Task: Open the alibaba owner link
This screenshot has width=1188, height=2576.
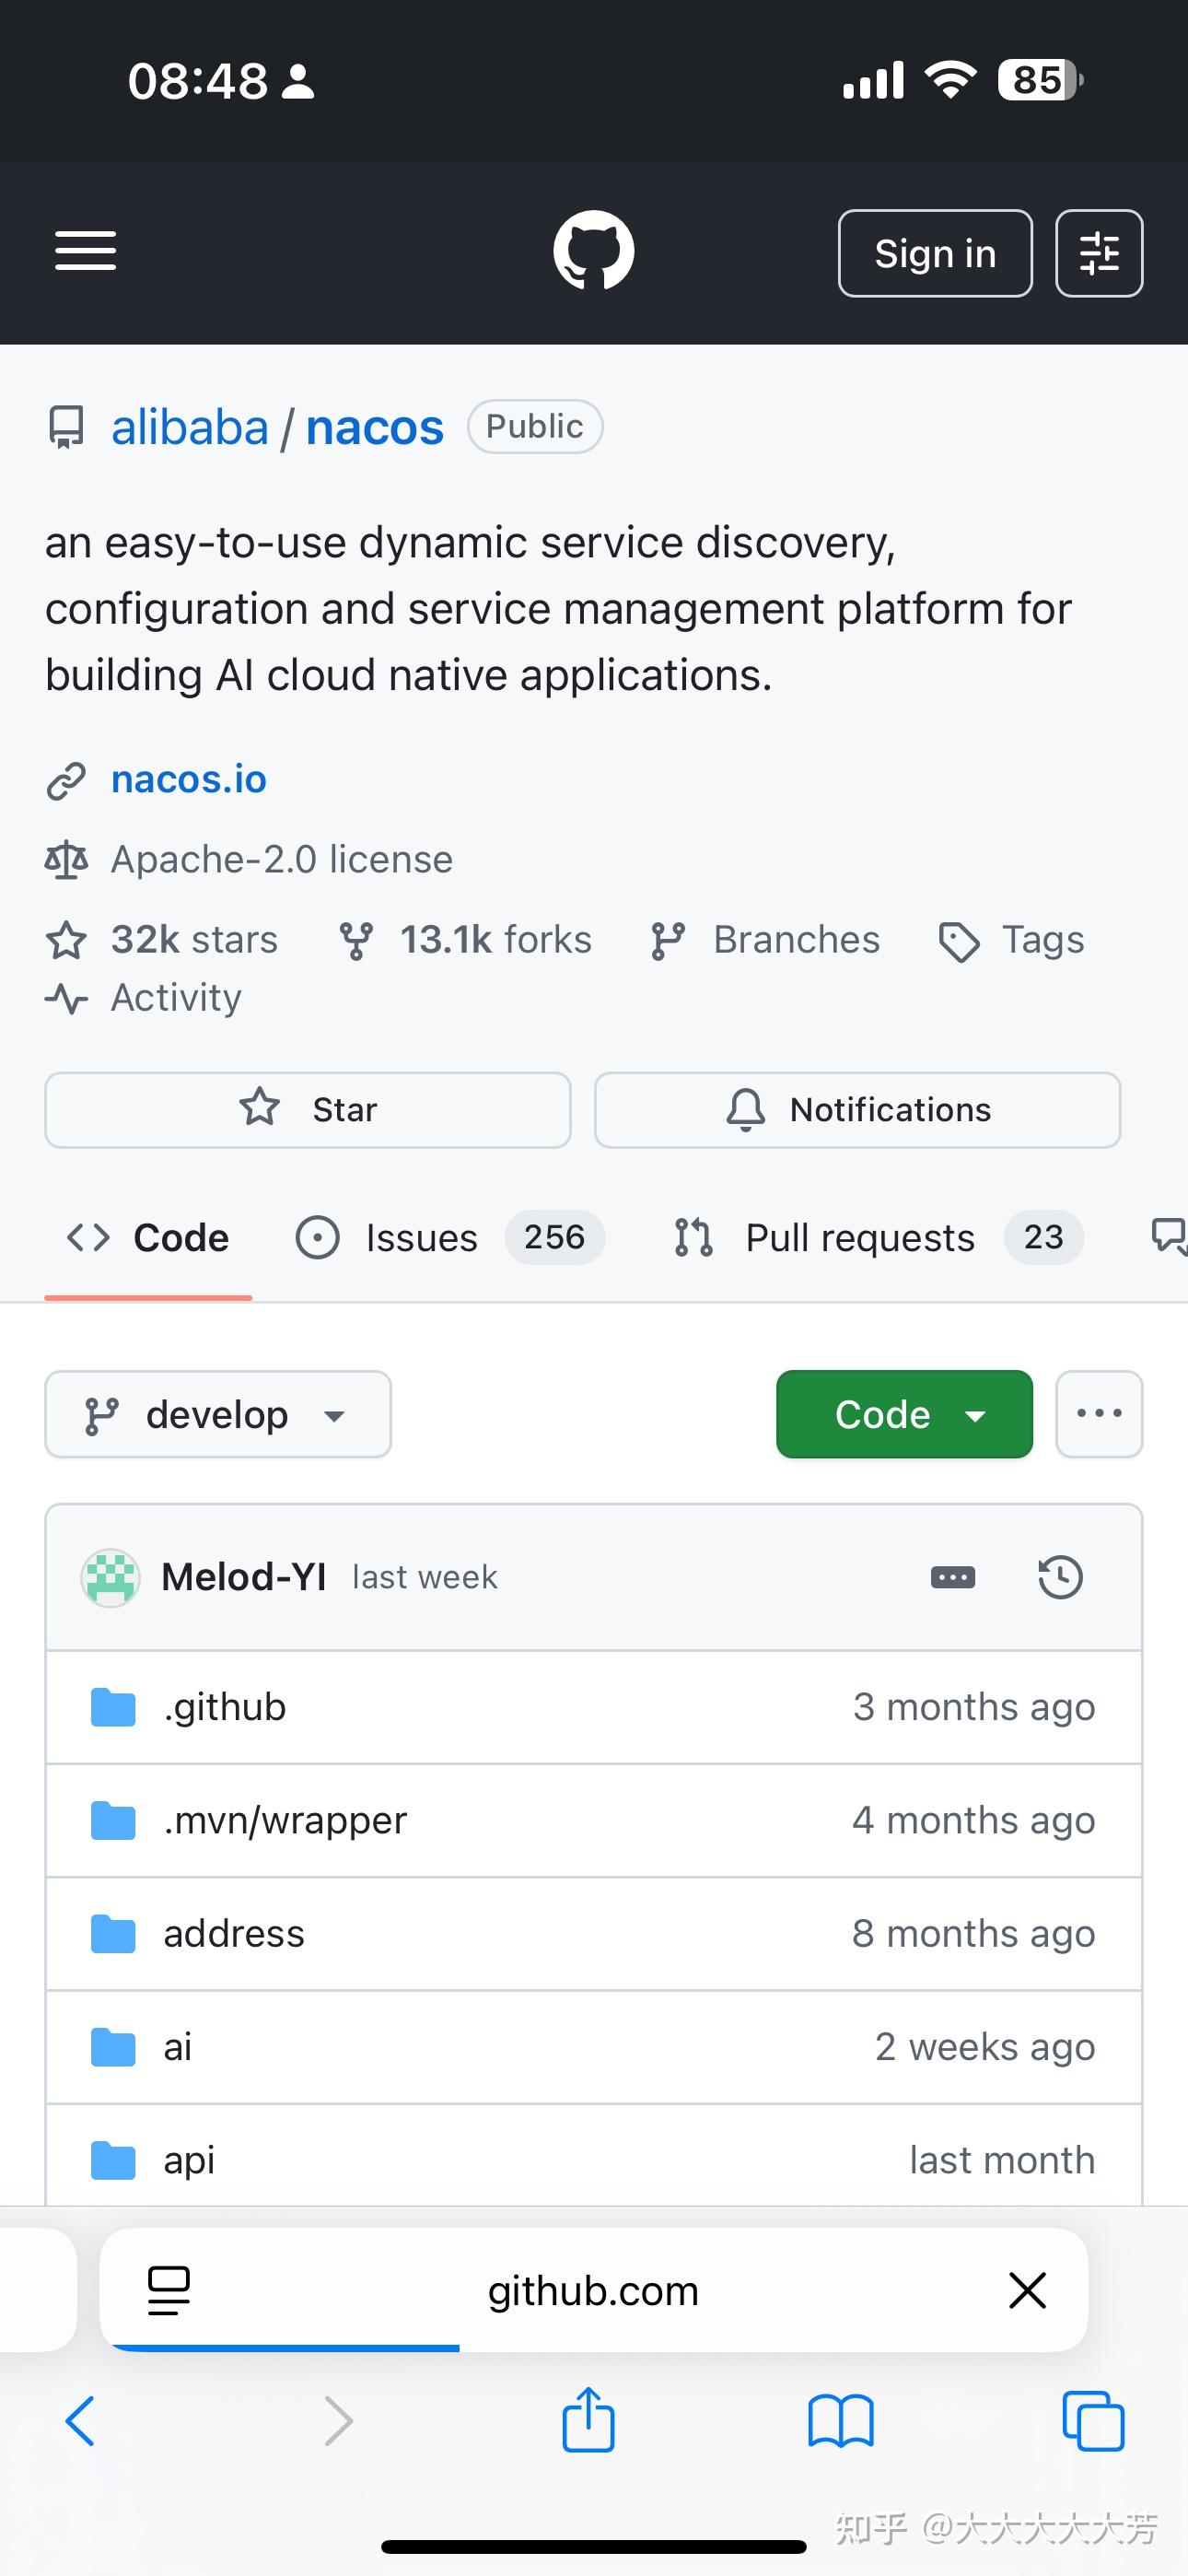Action: pyautogui.click(x=190, y=428)
